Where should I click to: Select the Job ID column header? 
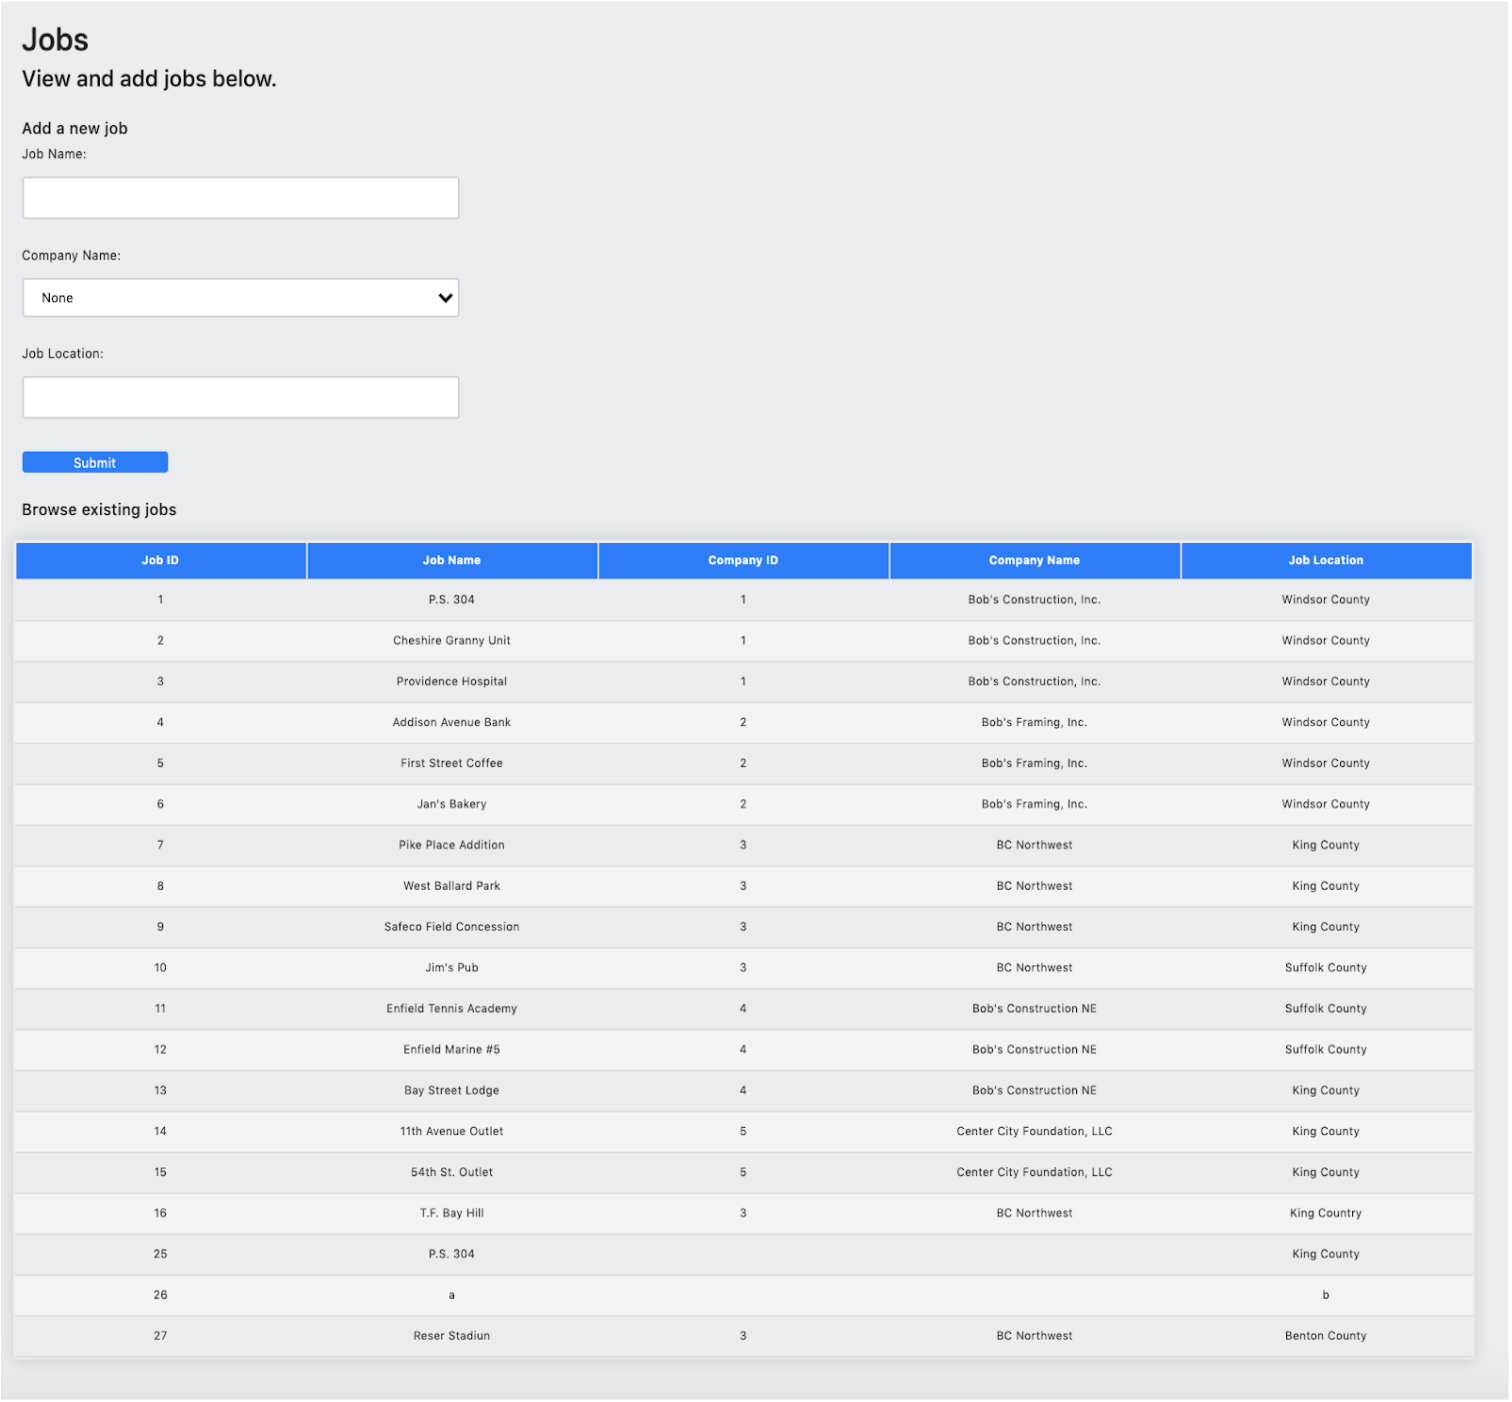click(160, 560)
